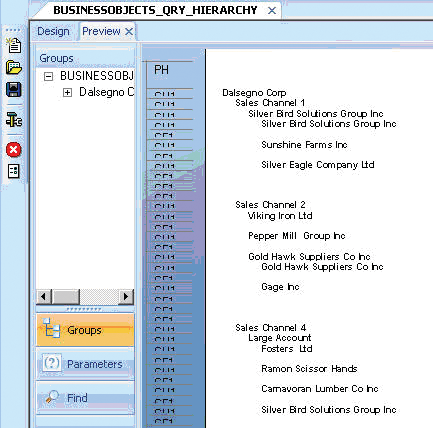Click Fosters Ltd entry
Screen dimensions: 433x428
coord(287,349)
